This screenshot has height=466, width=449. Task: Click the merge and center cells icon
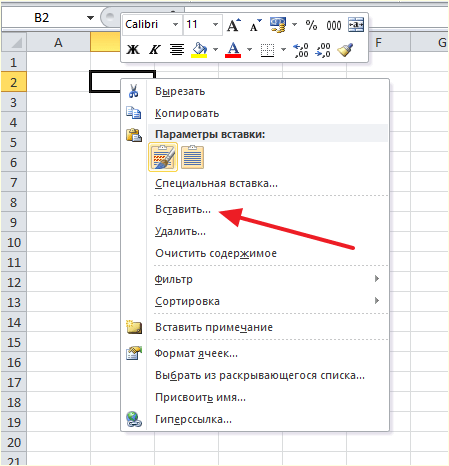[x=356, y=25]
